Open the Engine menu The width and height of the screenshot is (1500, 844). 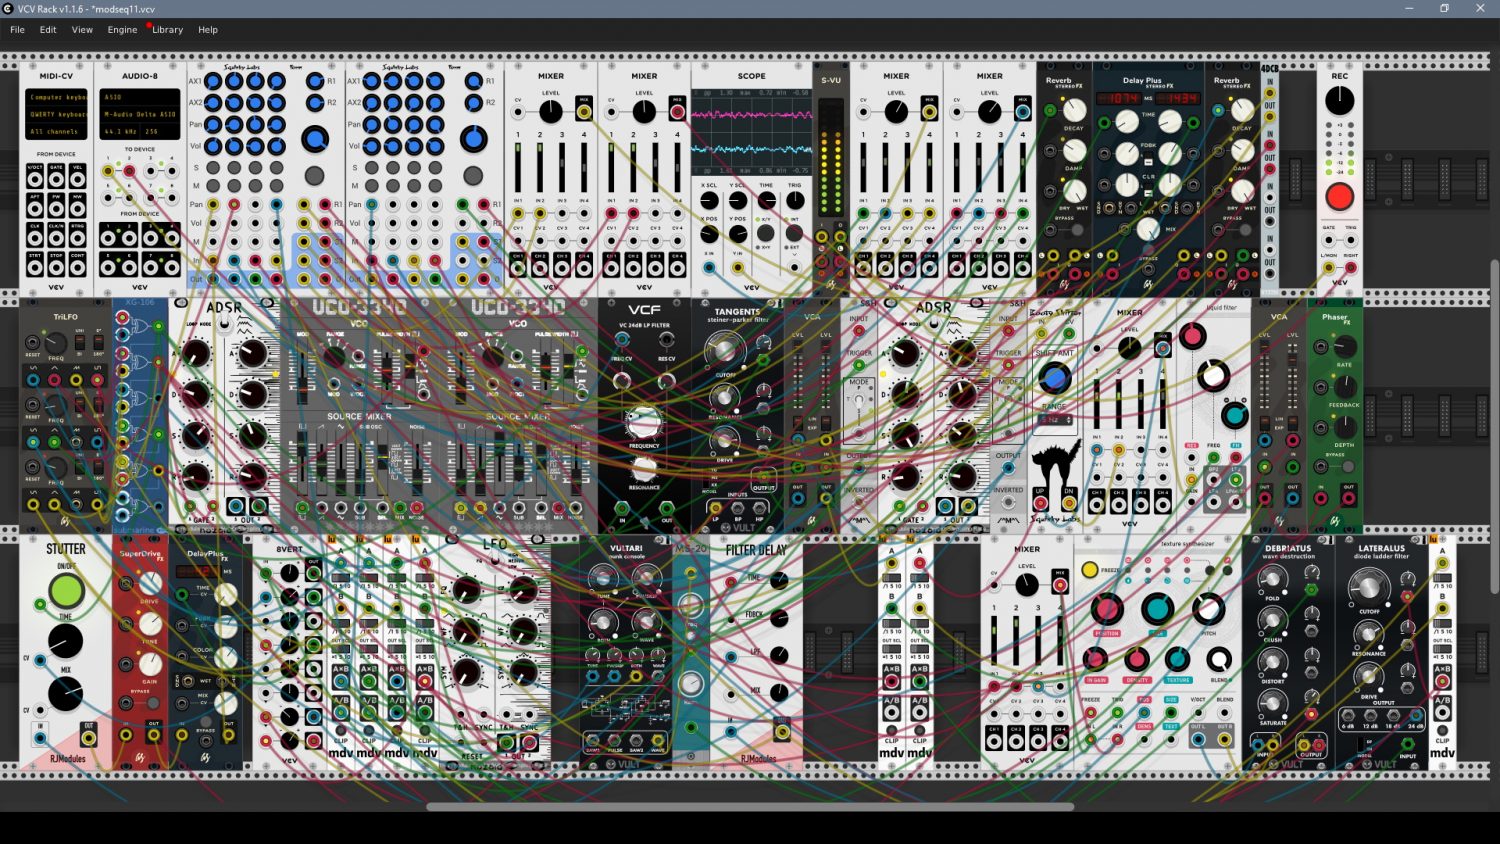pos(122,30)
